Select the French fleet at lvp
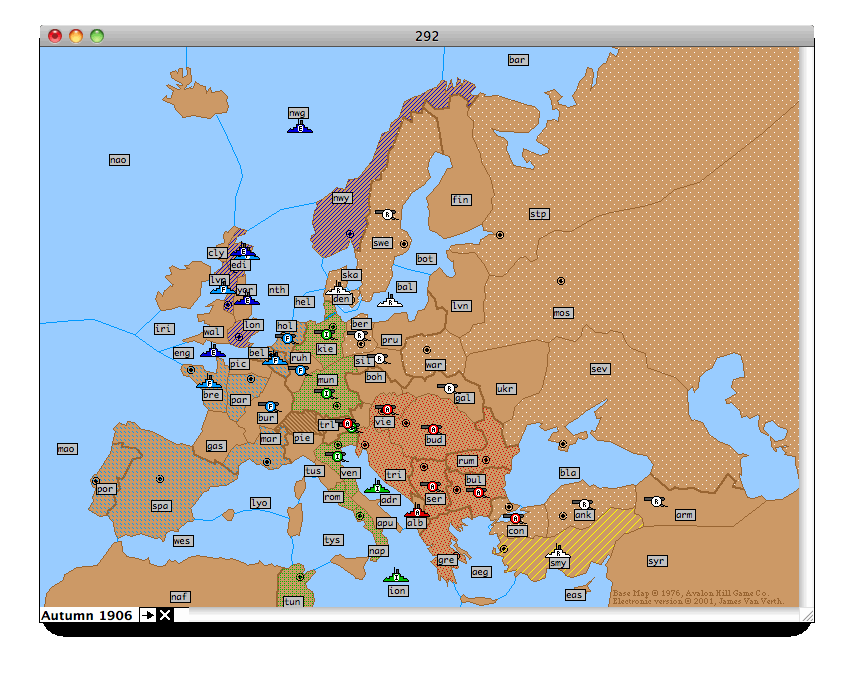854x677 pixels. coord(223,289)
